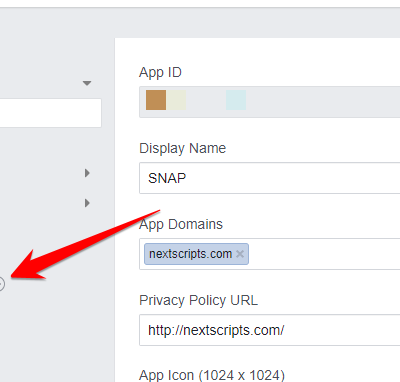Image resolution: width=400 pixels, height=382 pixels.
Task: Click the Display Name field containing SNAP
Action: tap(269, 178)
